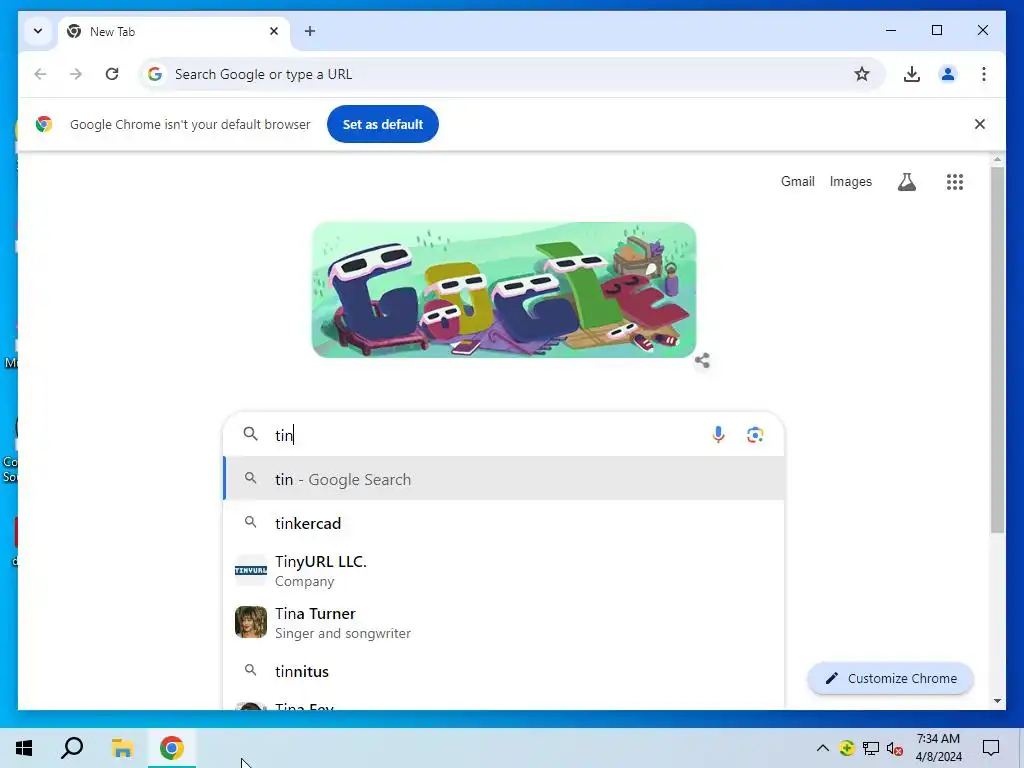Click the Google Doodle eclipse image
Image resolution: width=1024 pixels, height=768 pixels.
tap(504, 289)
